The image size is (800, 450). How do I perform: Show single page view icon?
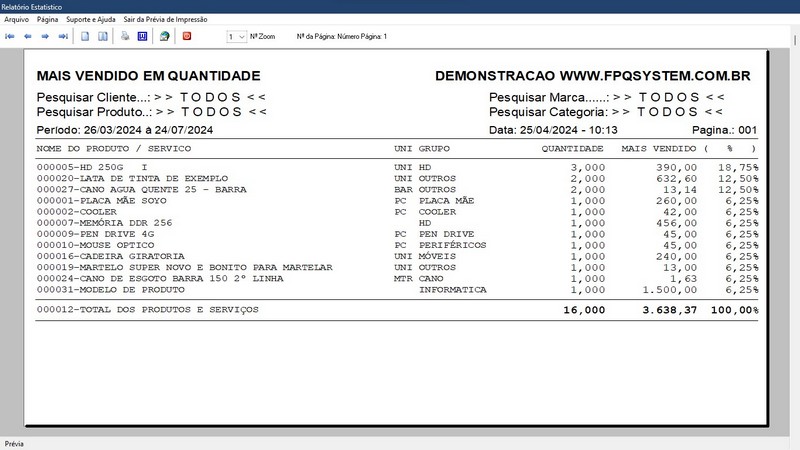pos(85,36)
